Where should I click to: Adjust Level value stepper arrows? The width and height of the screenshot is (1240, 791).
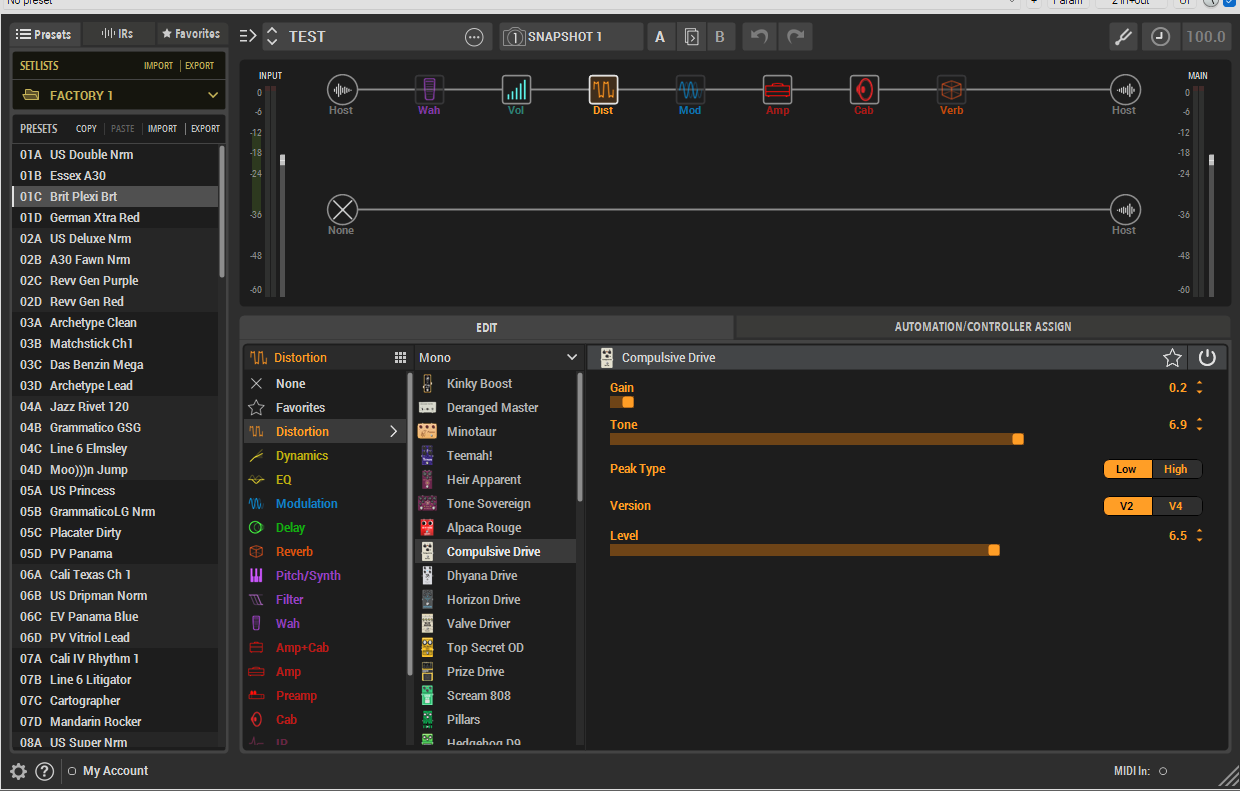(x=1199, y=536)
